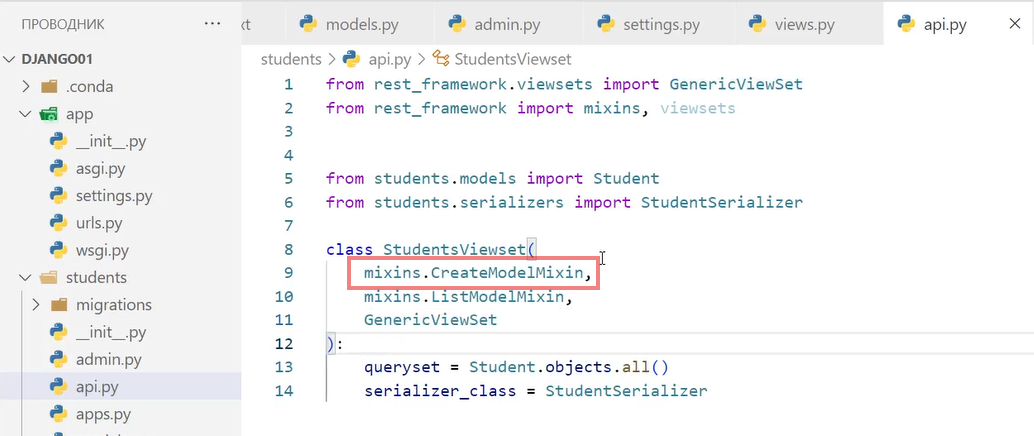Viewport: 1034px width, 436px height.
Task: Click the Python icon next to asgi.py
Action: 58,169
